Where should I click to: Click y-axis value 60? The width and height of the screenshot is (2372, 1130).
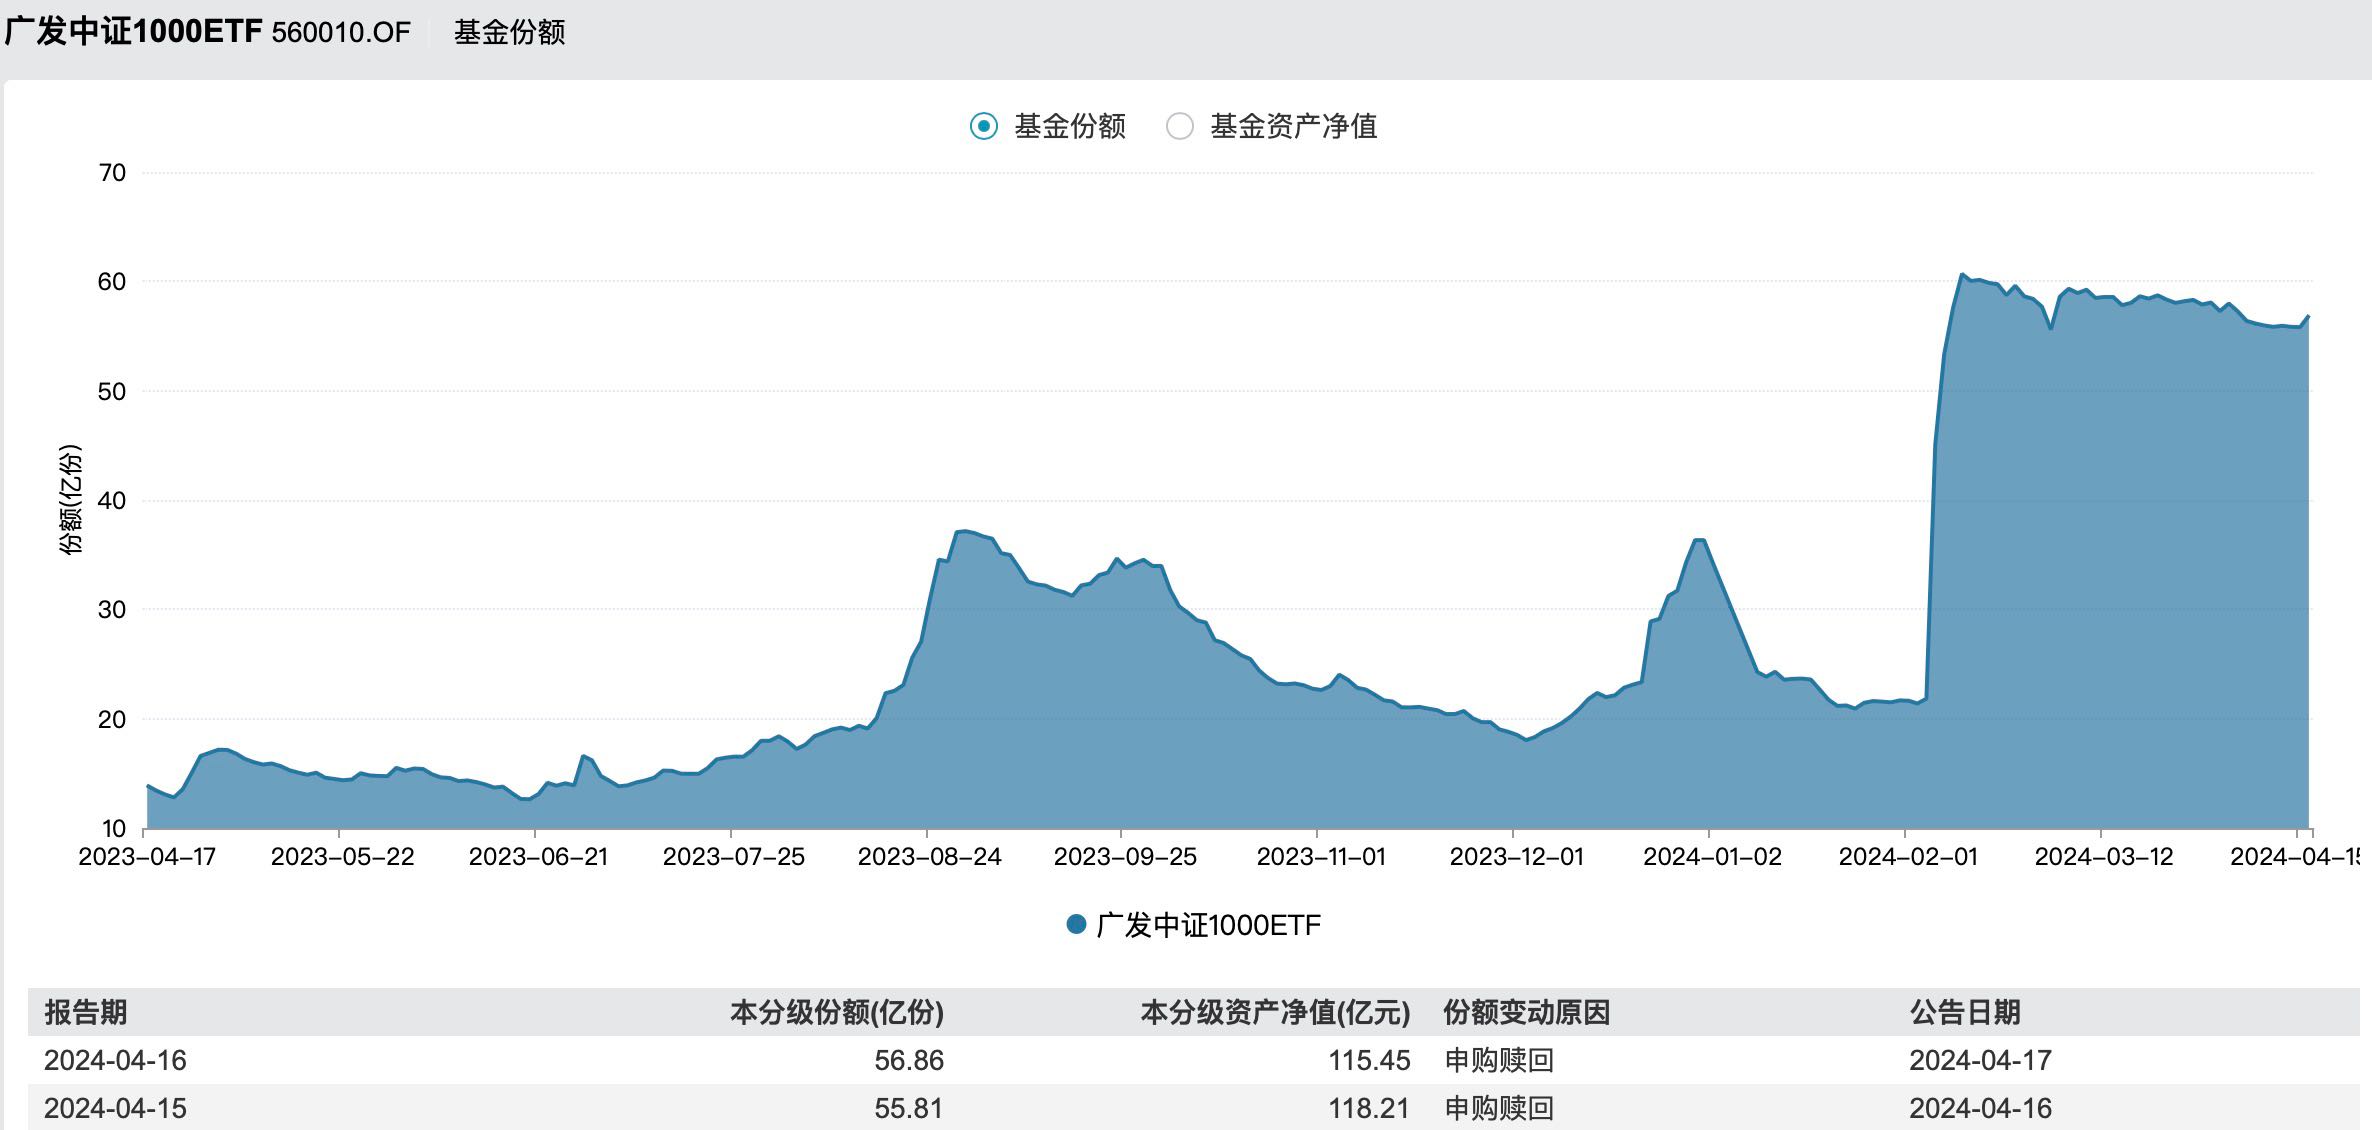(x=112, y=282)
